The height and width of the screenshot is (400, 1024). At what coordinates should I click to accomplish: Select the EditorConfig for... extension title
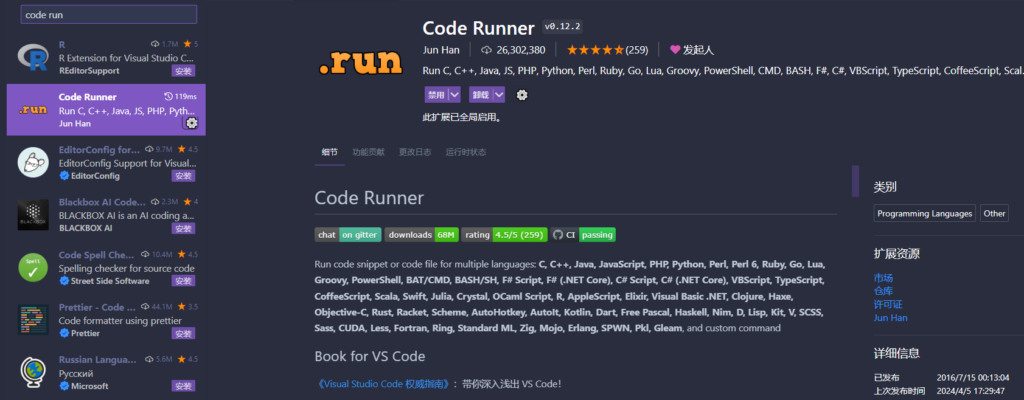point(99,149)
